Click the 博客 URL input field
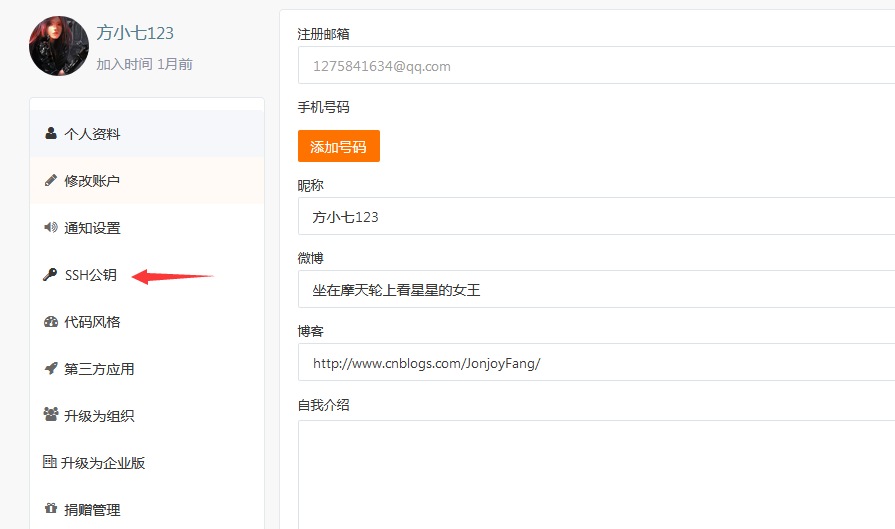This screenshot has width=895, height=529. pos(596,362)
